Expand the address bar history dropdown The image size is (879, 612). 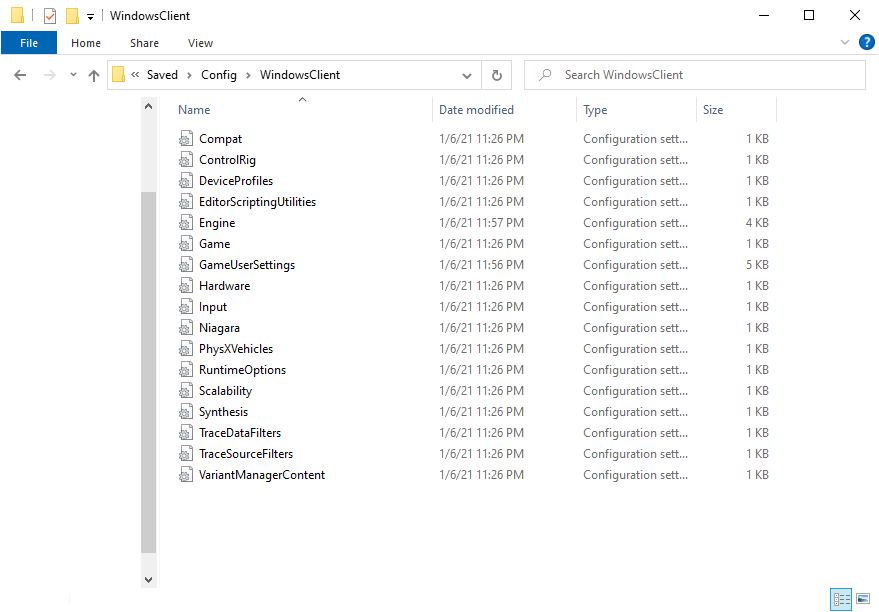click(x=466, y=76)
